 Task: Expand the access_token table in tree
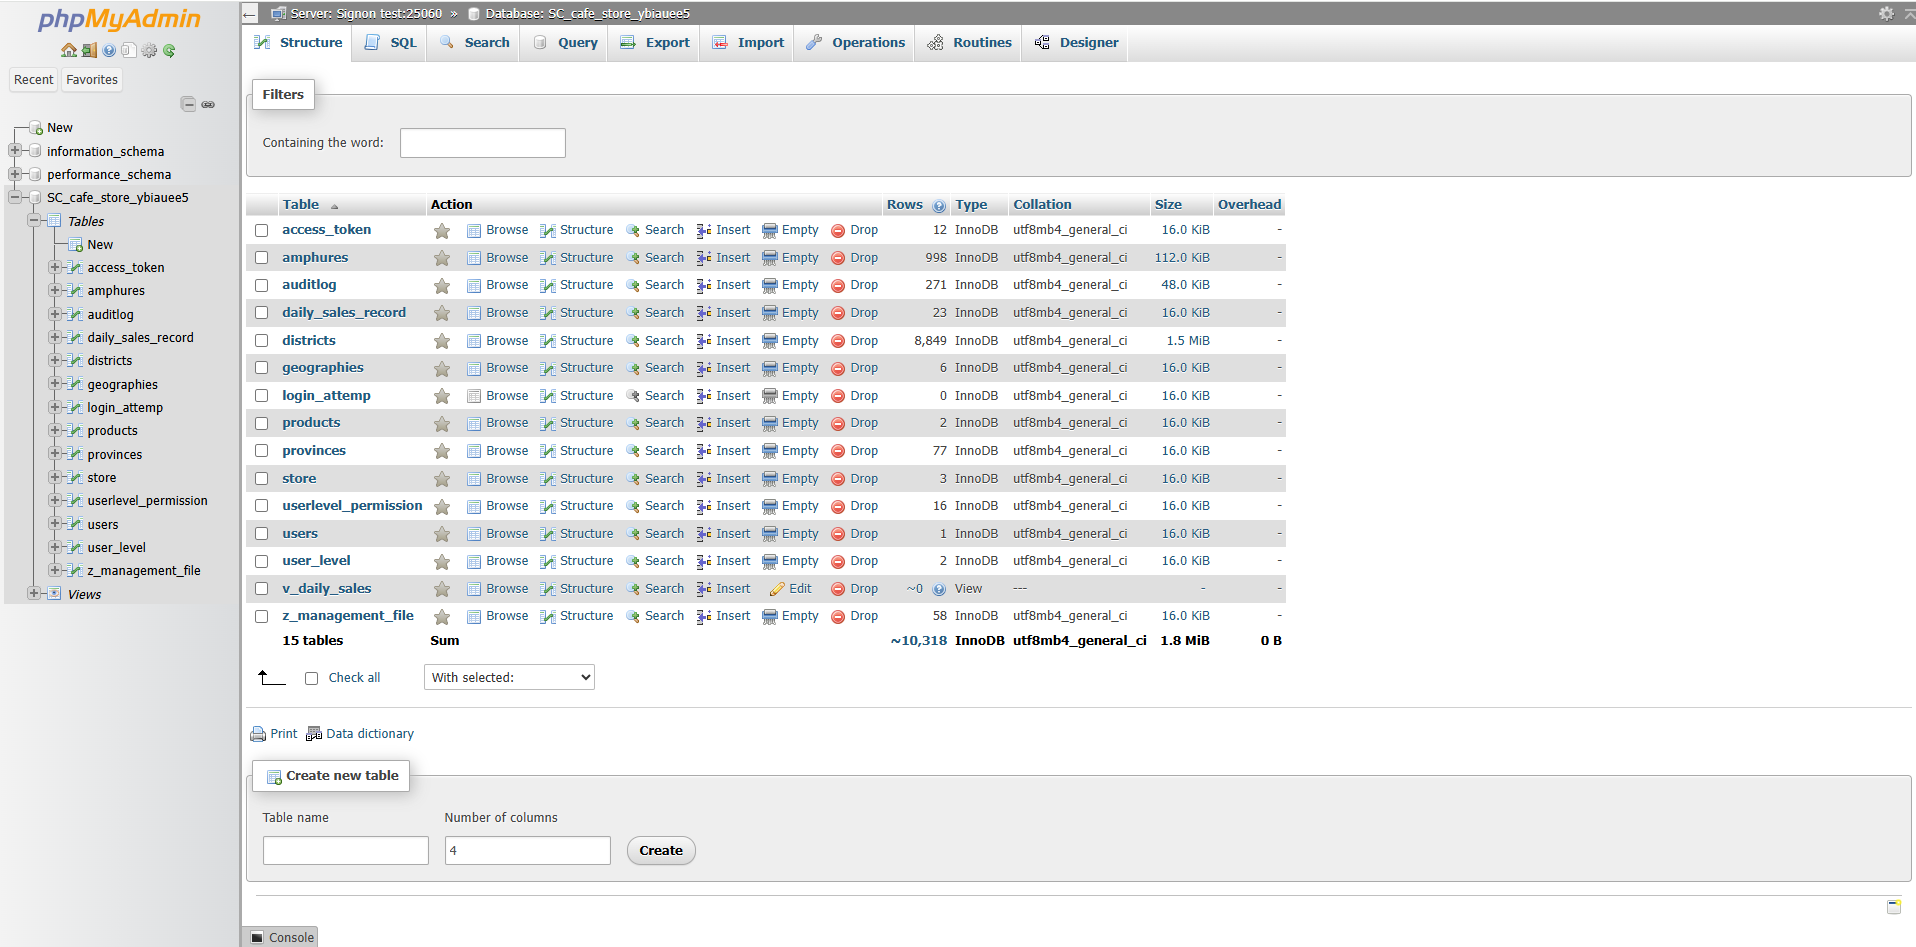click(55, 267)
